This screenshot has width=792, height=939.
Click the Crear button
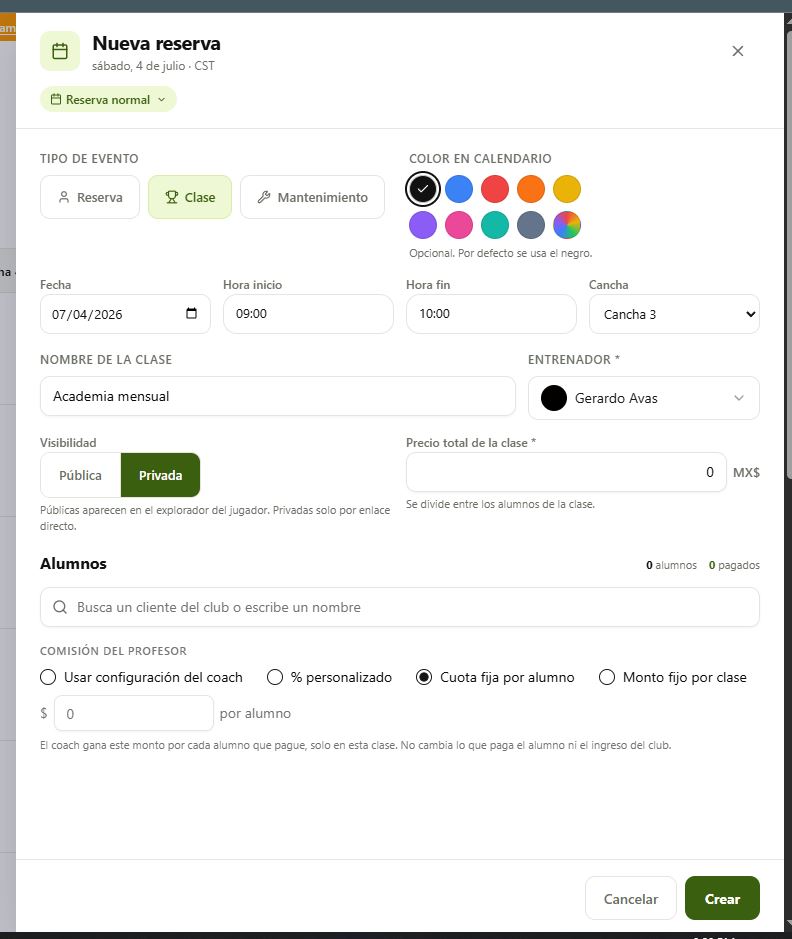(x=722, y=898)
